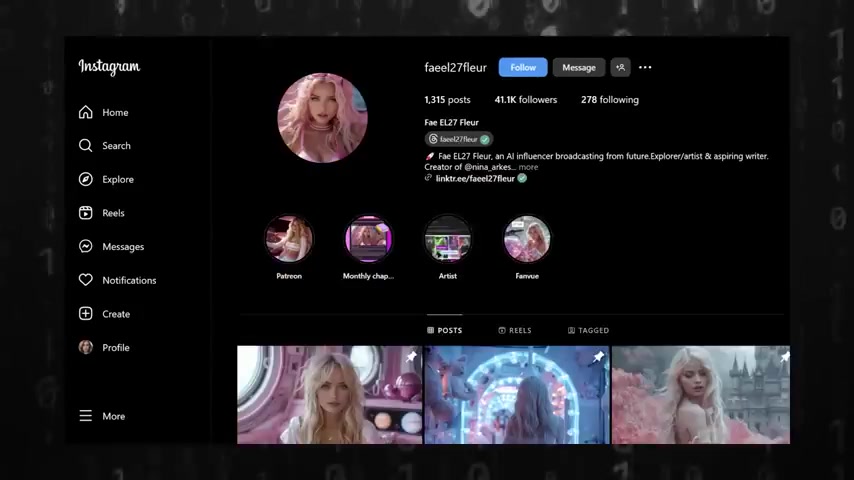Open the profile picture of faeel27fleur
This screenshot has height=480, width=854.
point(322,118)
